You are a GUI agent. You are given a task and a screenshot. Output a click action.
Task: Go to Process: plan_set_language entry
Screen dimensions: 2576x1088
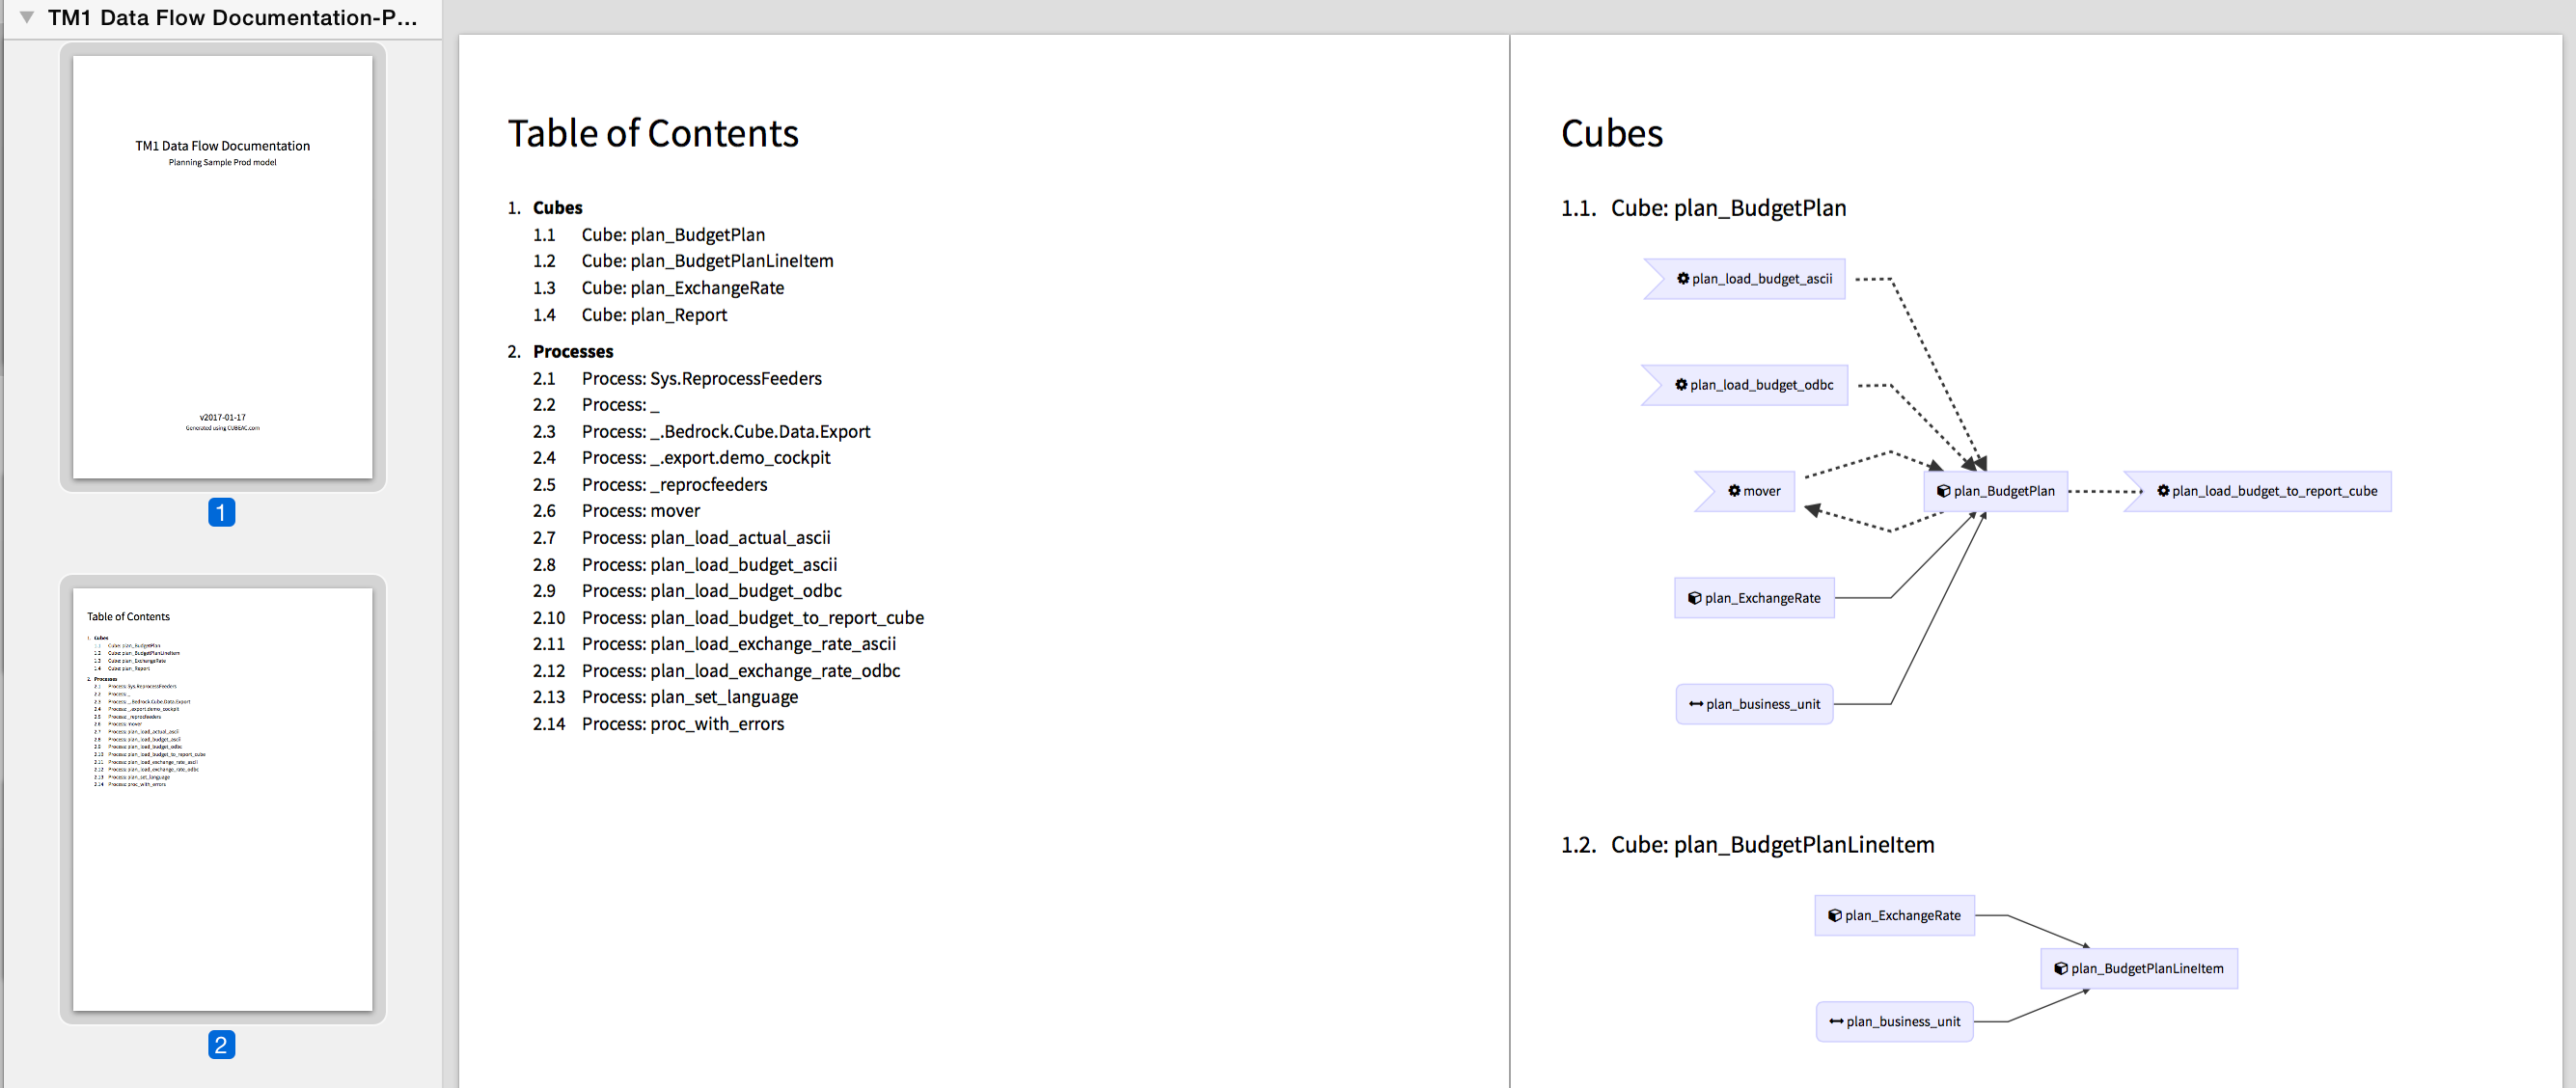(689, 697)
